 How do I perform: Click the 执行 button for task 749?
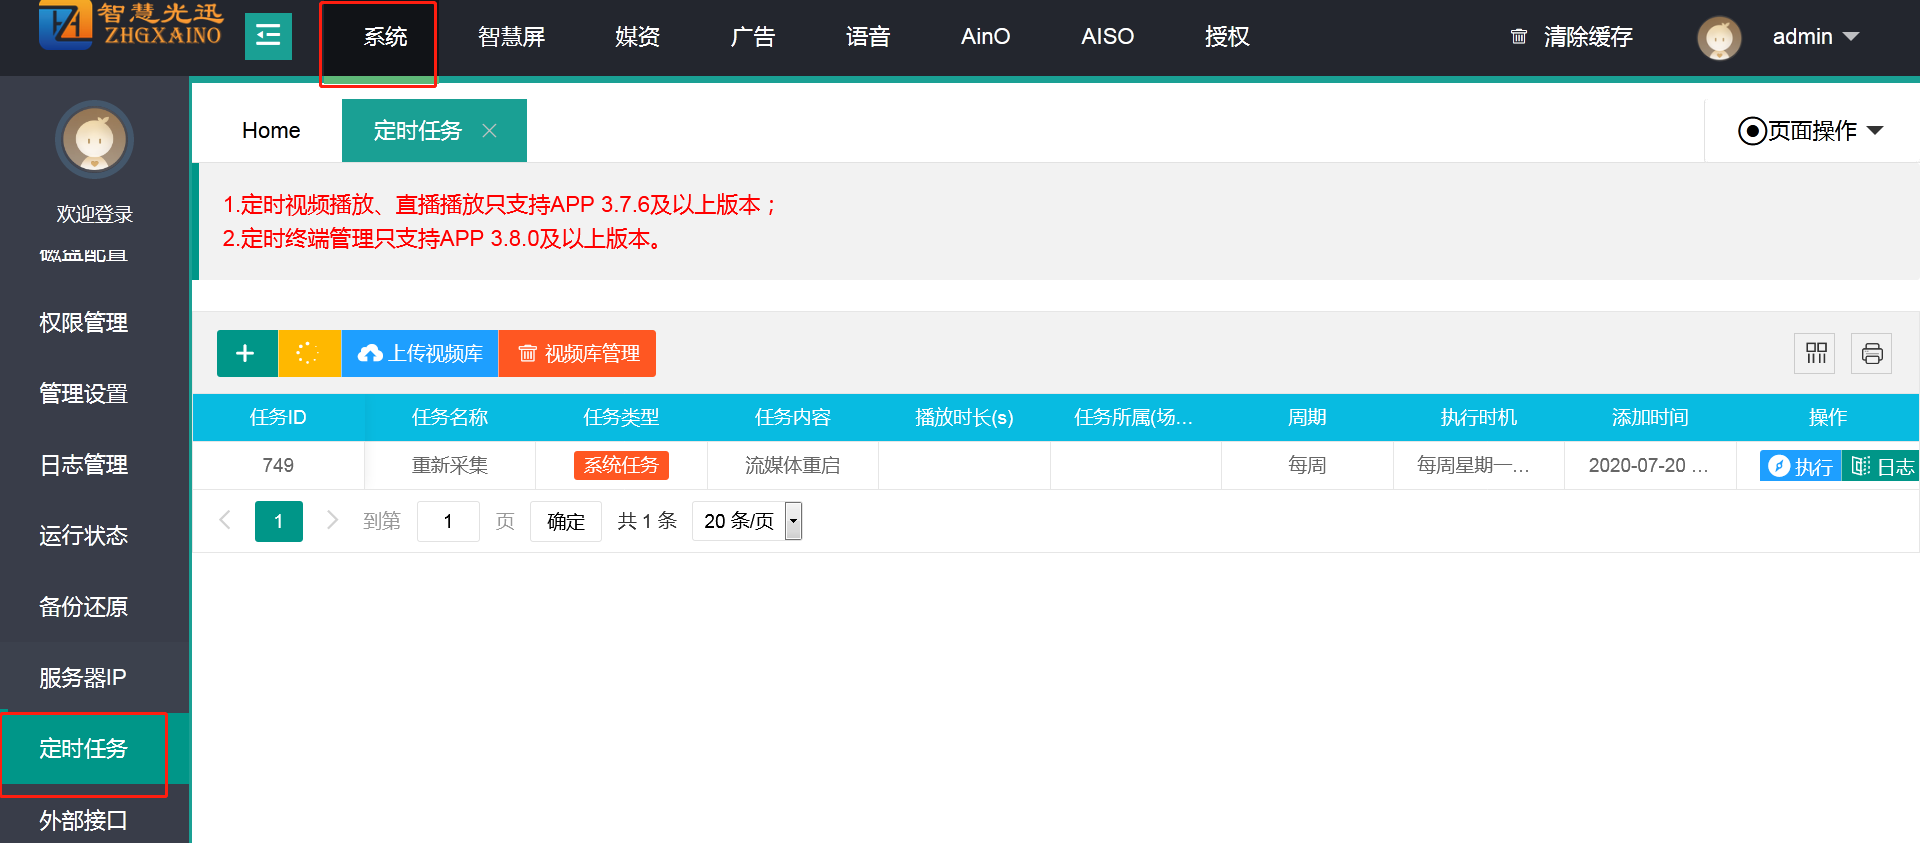[x=1801, y=466]
